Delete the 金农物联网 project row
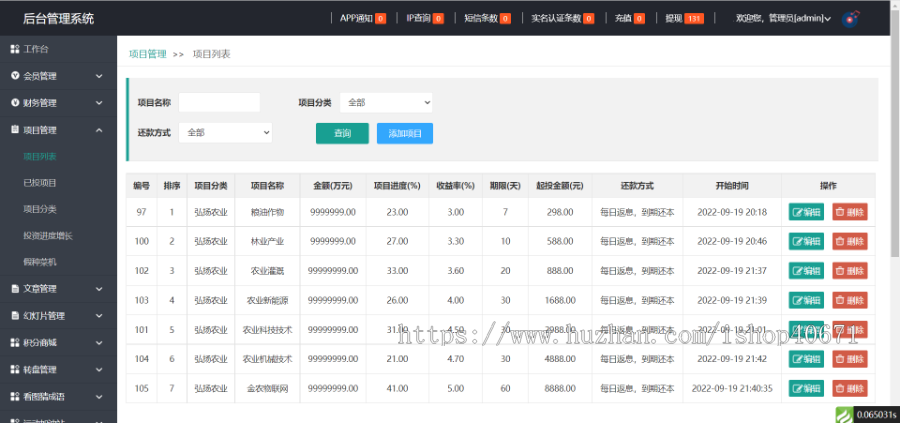The image size is (900, 423). pyautogui.click(x=849, y=388)
